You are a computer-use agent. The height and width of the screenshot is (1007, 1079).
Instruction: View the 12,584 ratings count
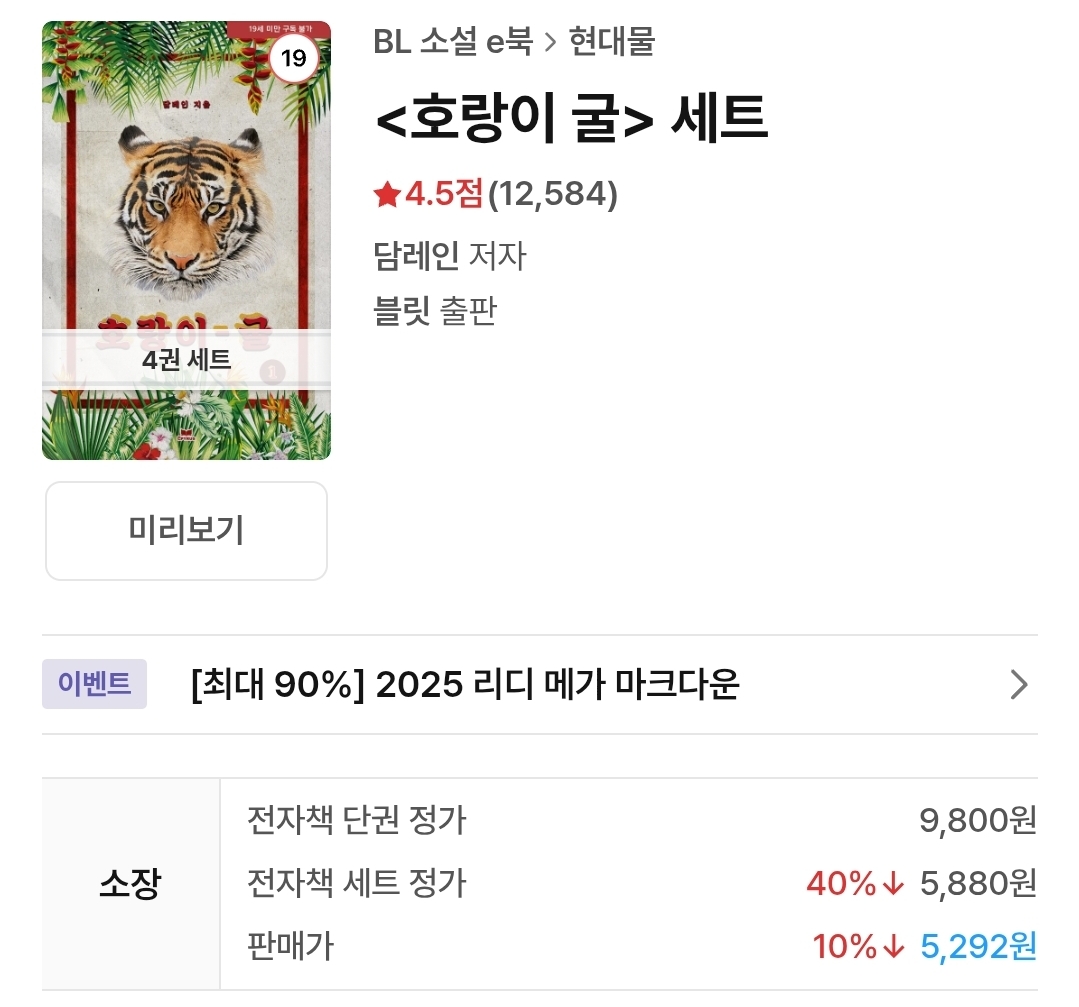(x=553, y=194)
